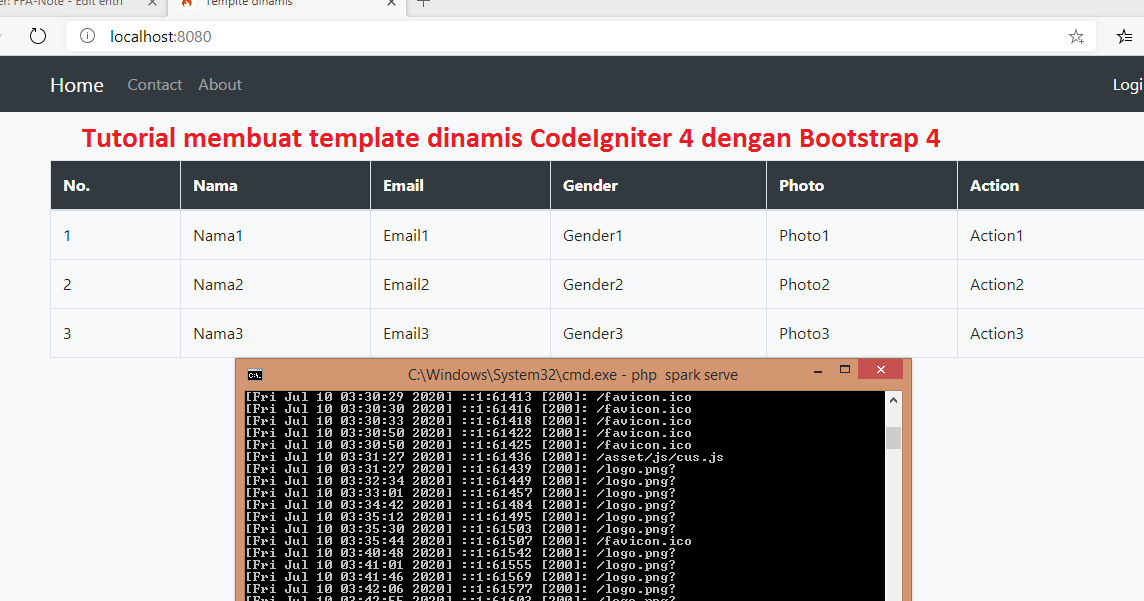Open the Home navigation item
Image resolution: width=1144 pixels, height=601 pixels.
(x=76, y=84)
